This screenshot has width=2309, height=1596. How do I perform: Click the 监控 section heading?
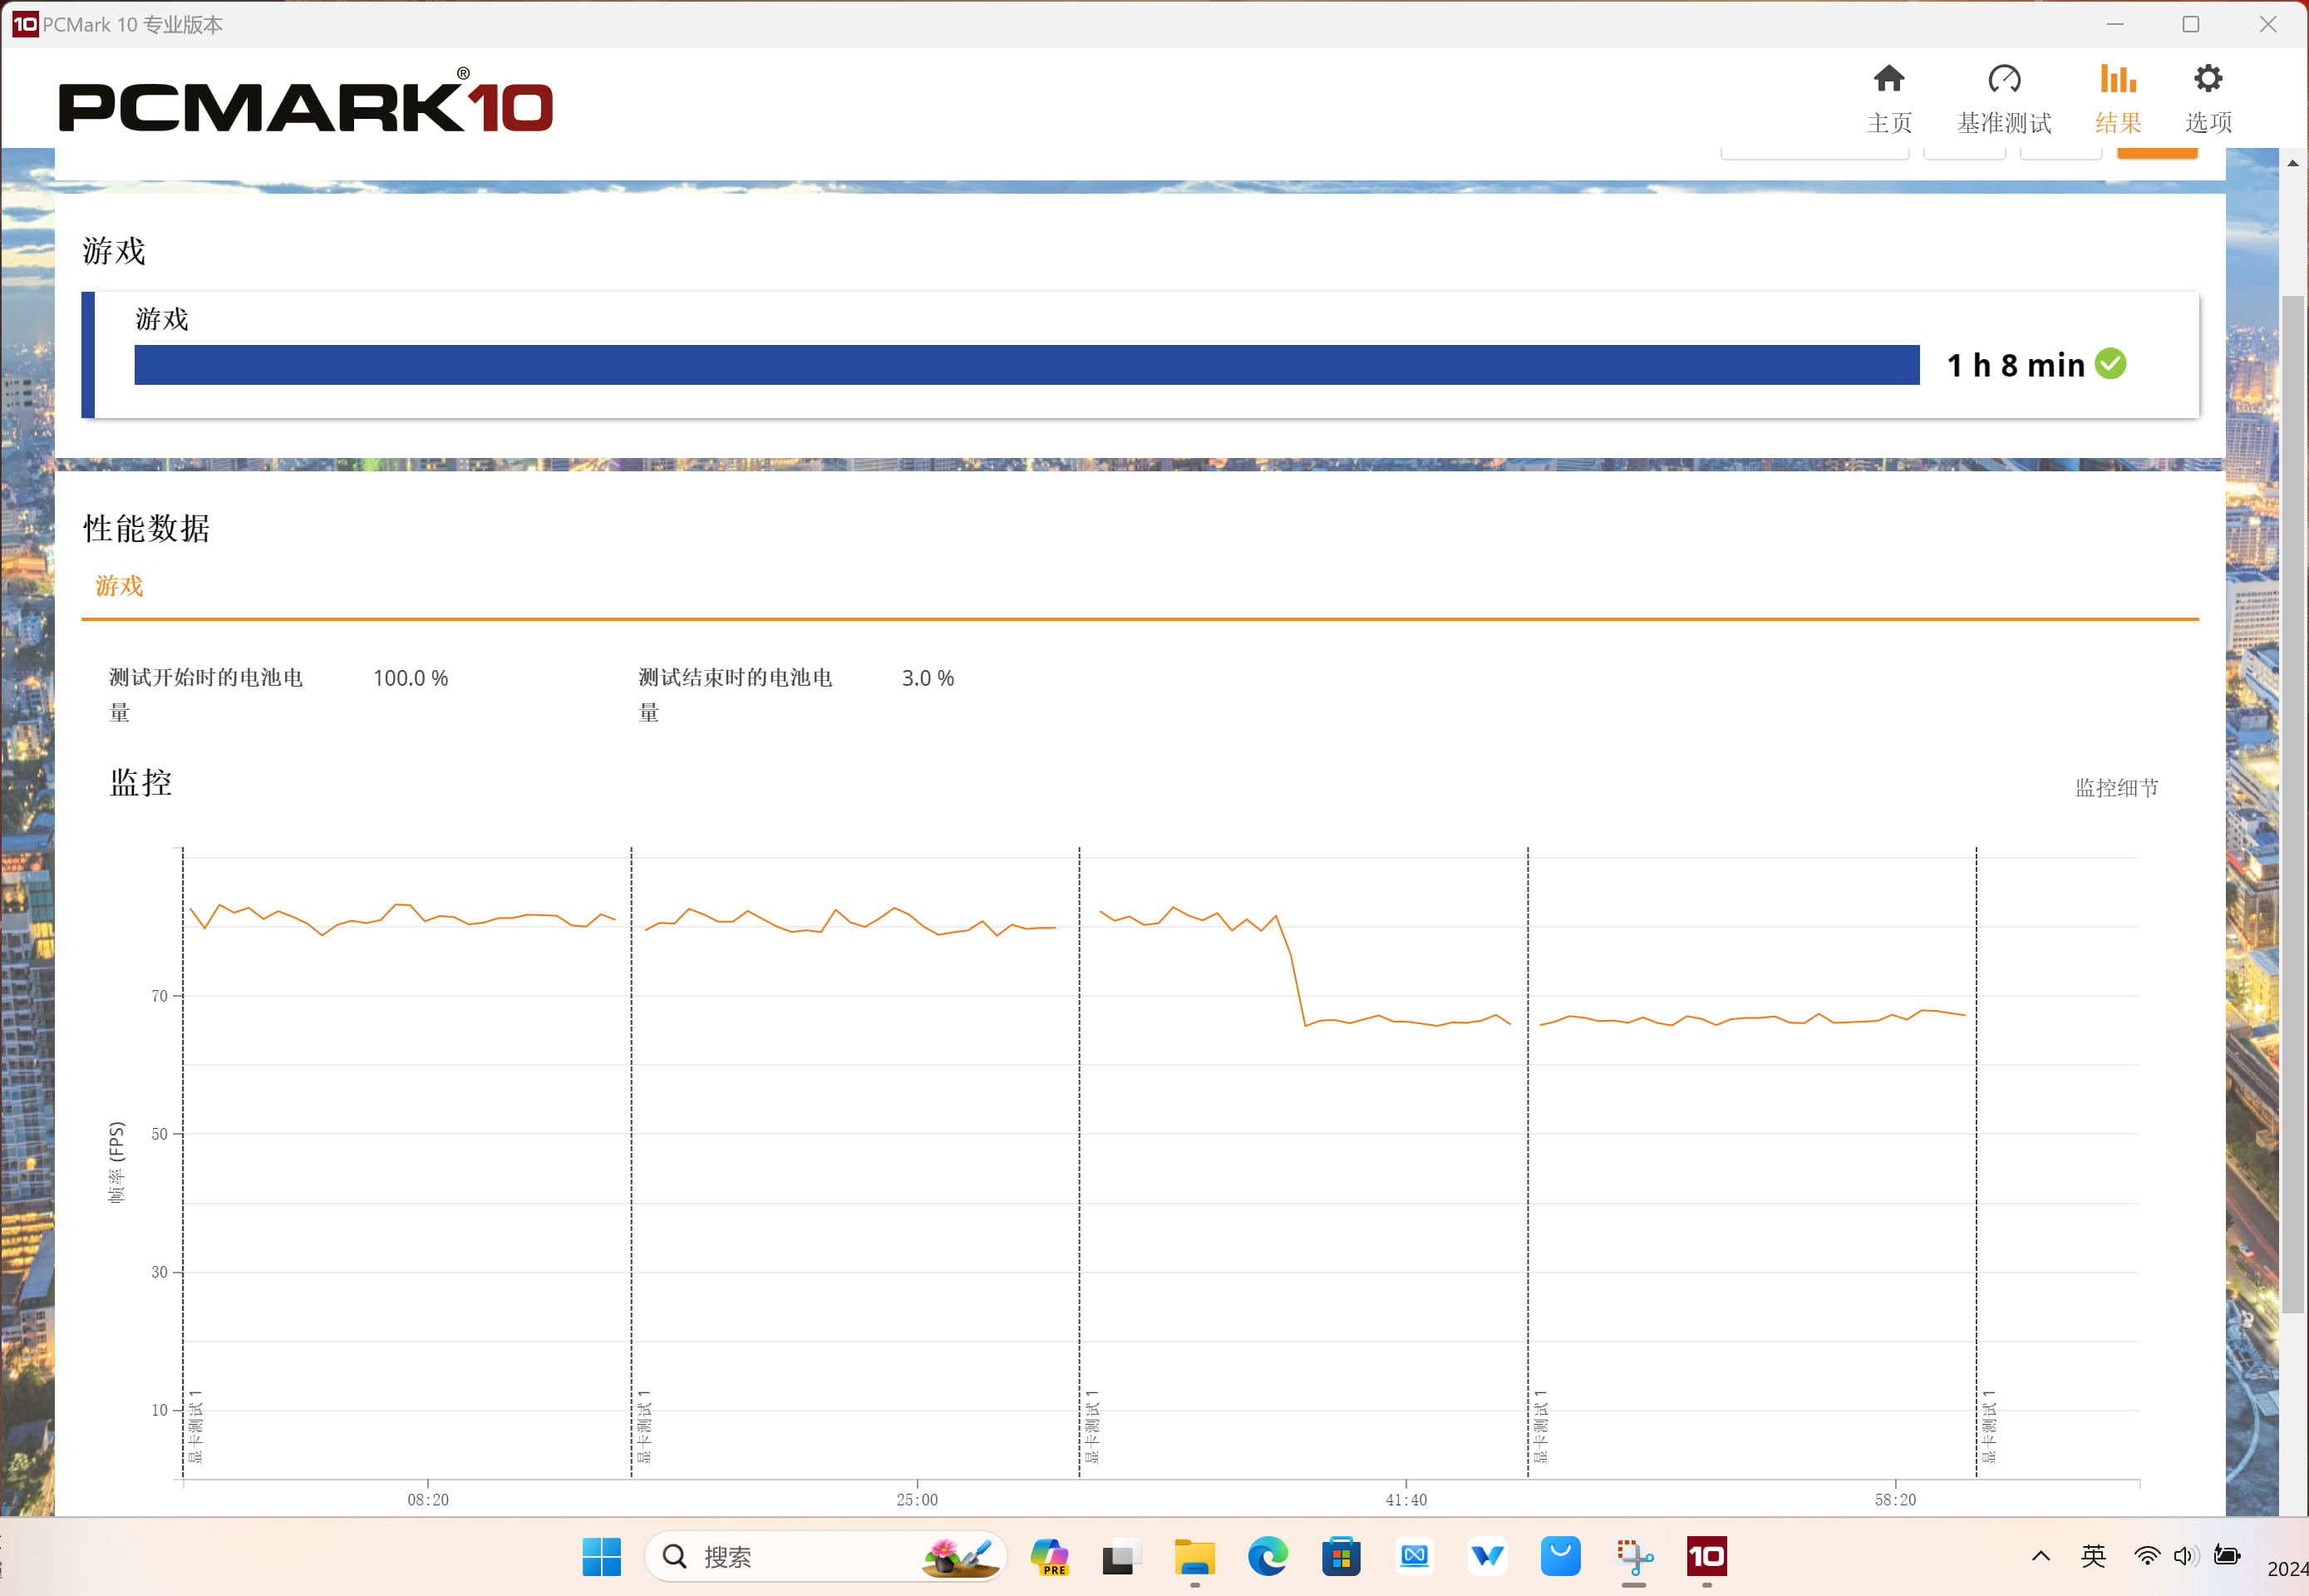point(140,782)
